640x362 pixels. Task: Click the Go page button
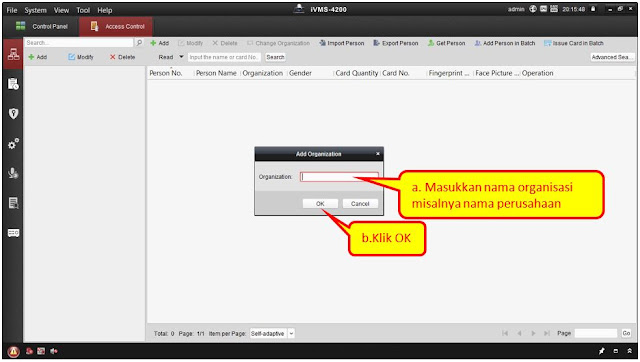tap(627, 333)
